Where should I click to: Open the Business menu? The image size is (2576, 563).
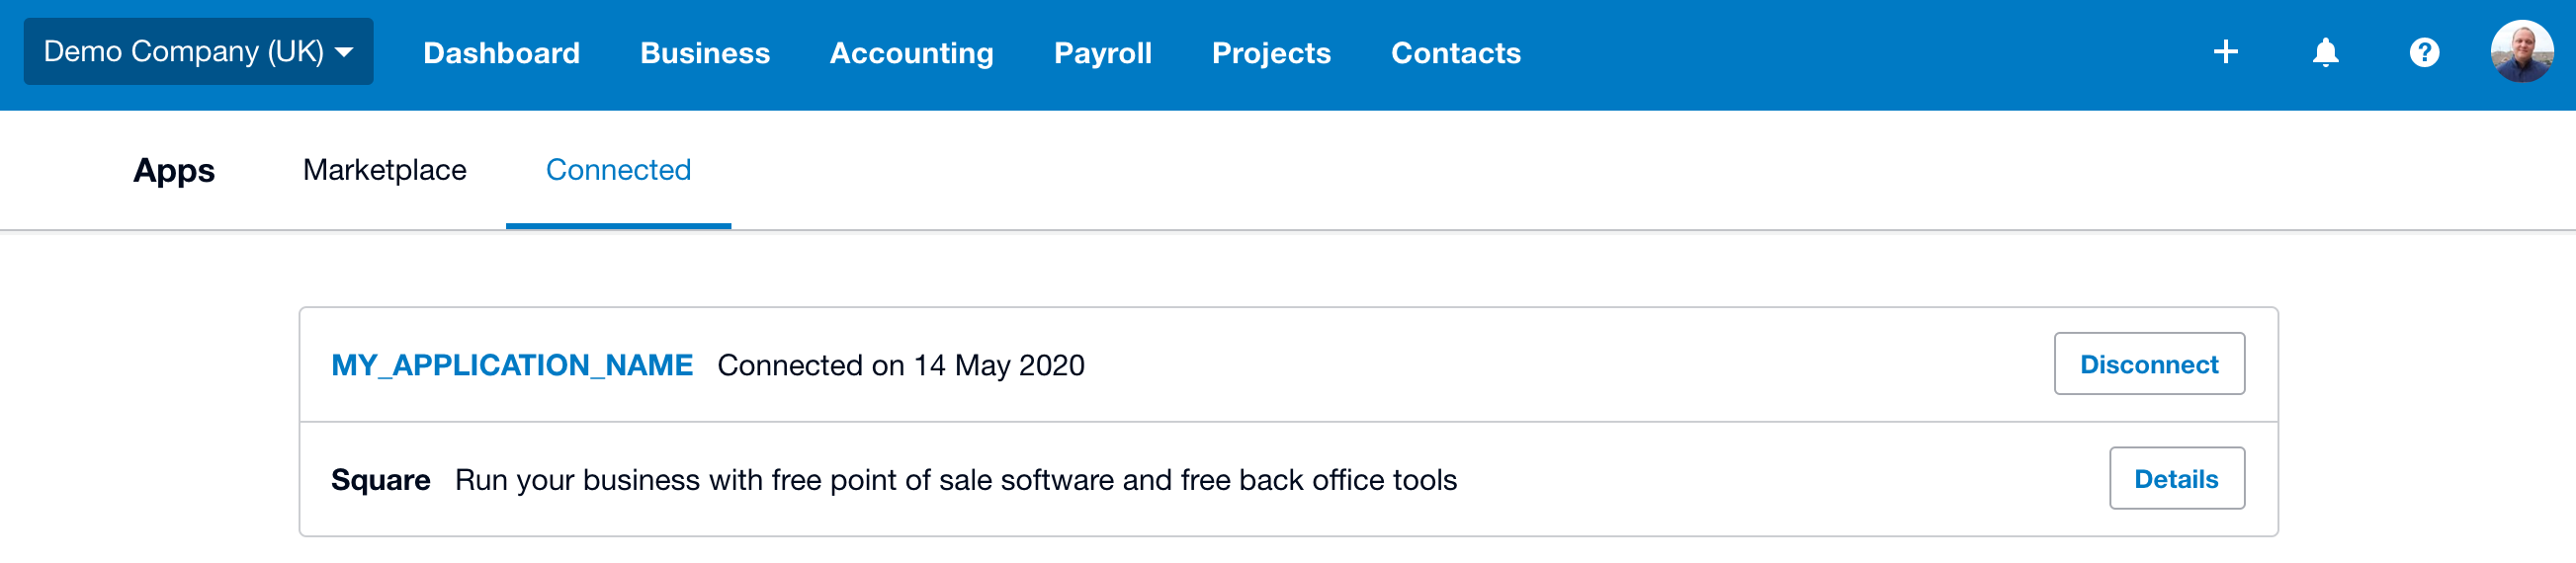pyautogui.click(x=705, y=53)
